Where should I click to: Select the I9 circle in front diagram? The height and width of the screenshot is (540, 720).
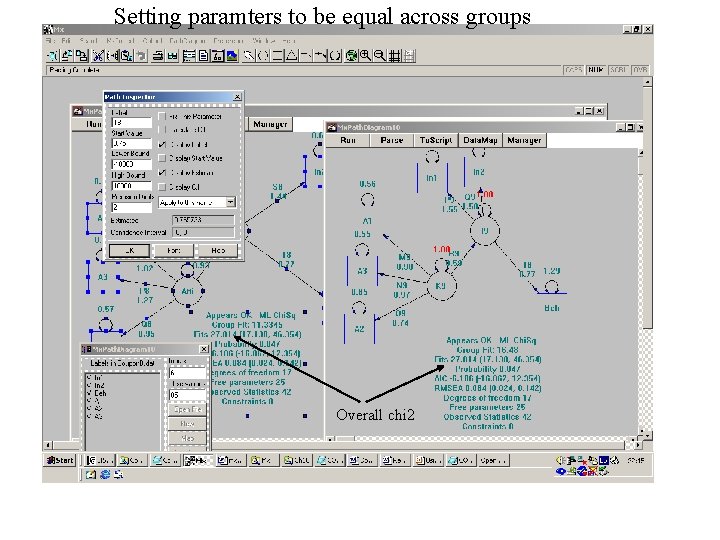[485, 231]
